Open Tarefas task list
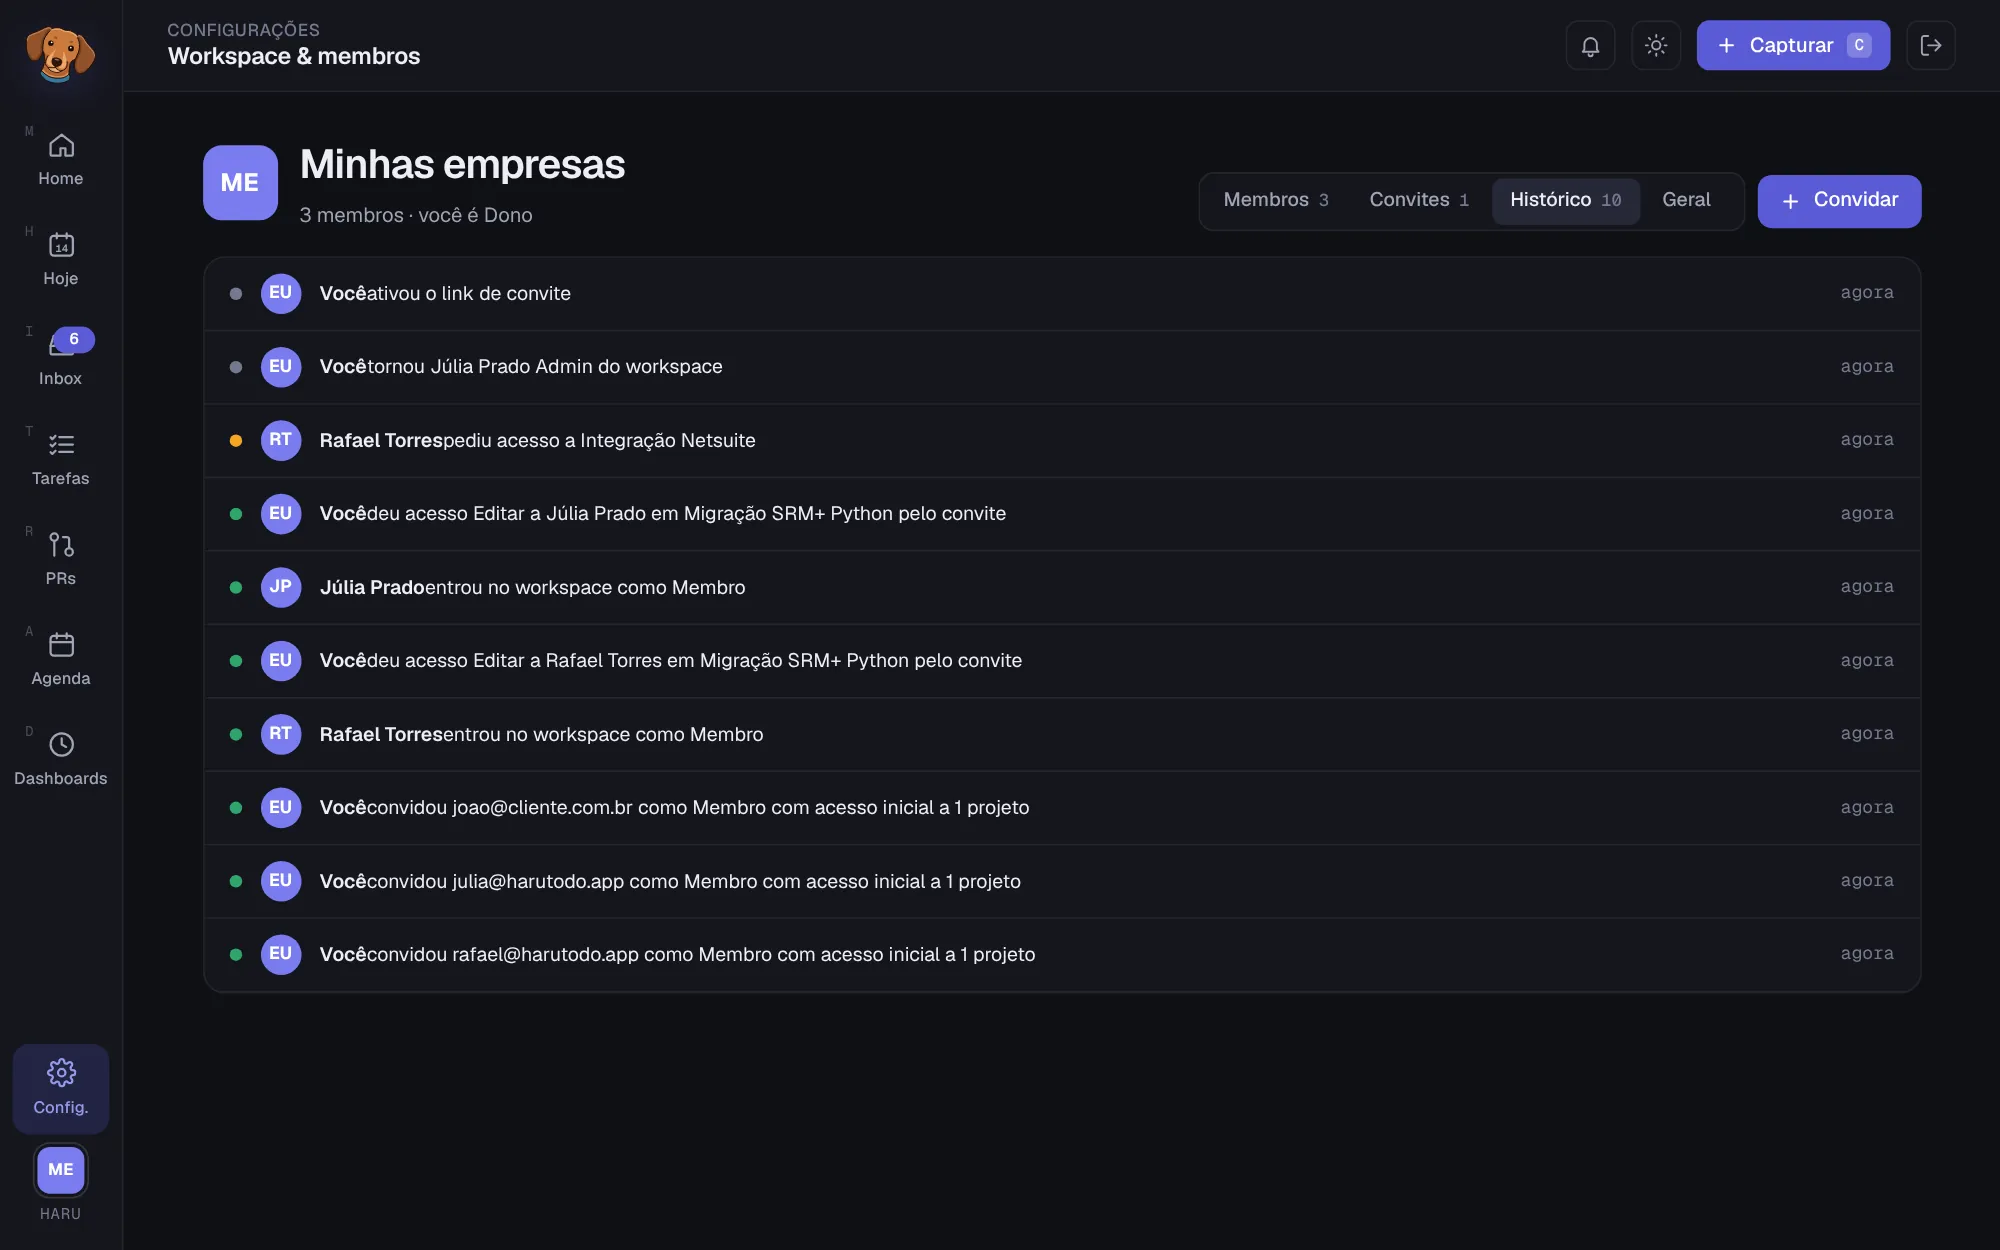2000x1250 pixels. click(x=60, y=459)
